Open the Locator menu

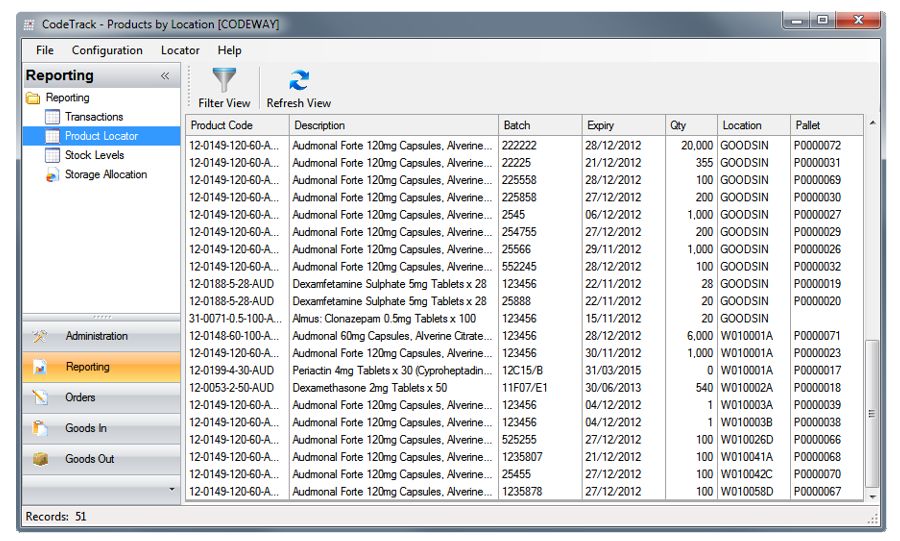pos(180,50)
